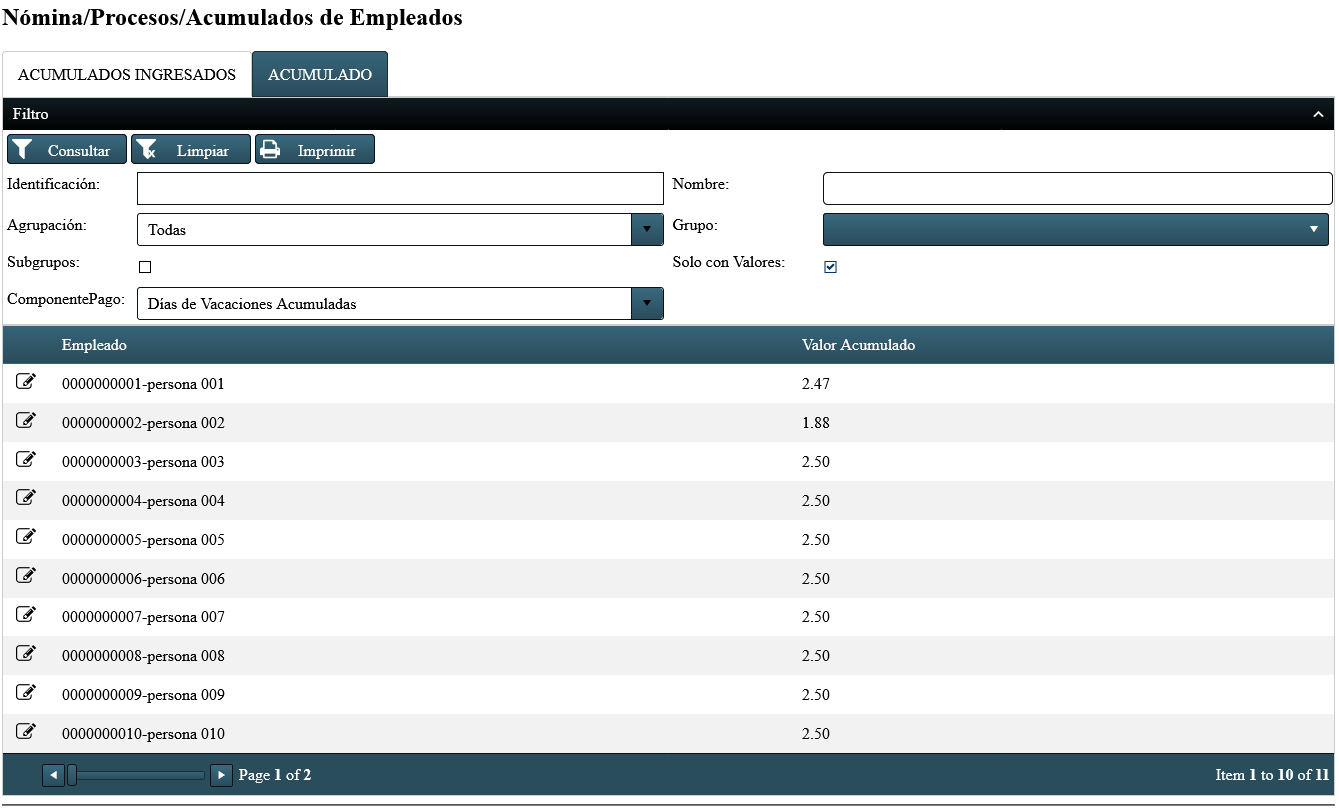Uncheck Solo con Valores checkbox
Screen dimensions: 1339x810
coord(830,267)
